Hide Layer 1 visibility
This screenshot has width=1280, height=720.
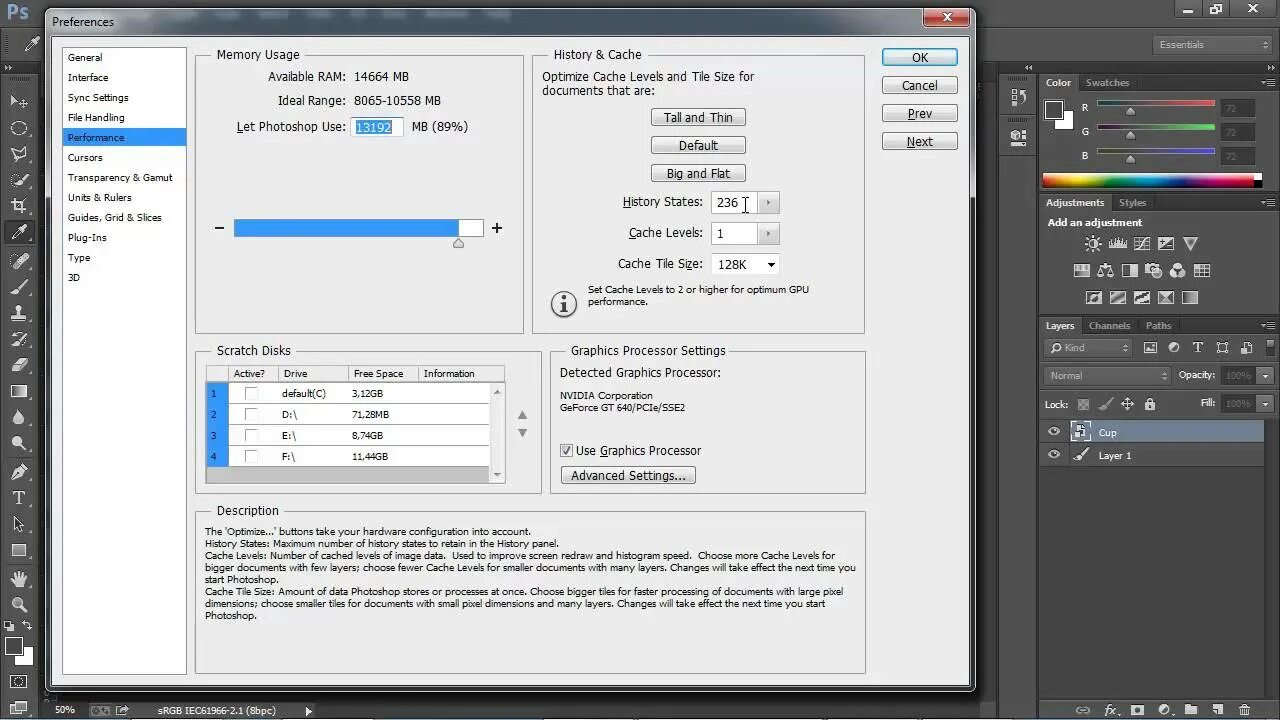[1053, 455]
